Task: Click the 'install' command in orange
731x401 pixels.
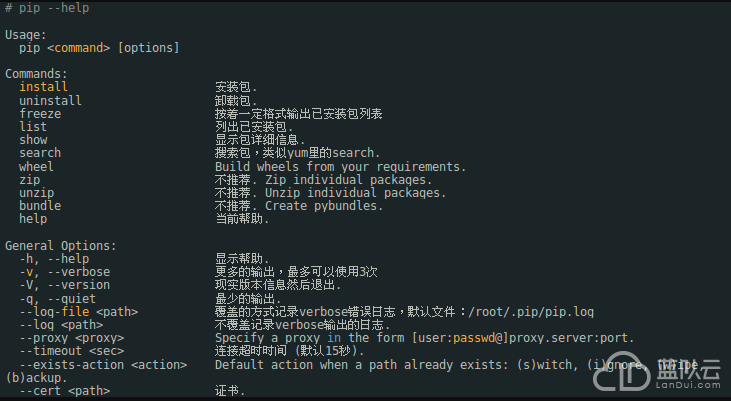Action: (x=43, y=87)
